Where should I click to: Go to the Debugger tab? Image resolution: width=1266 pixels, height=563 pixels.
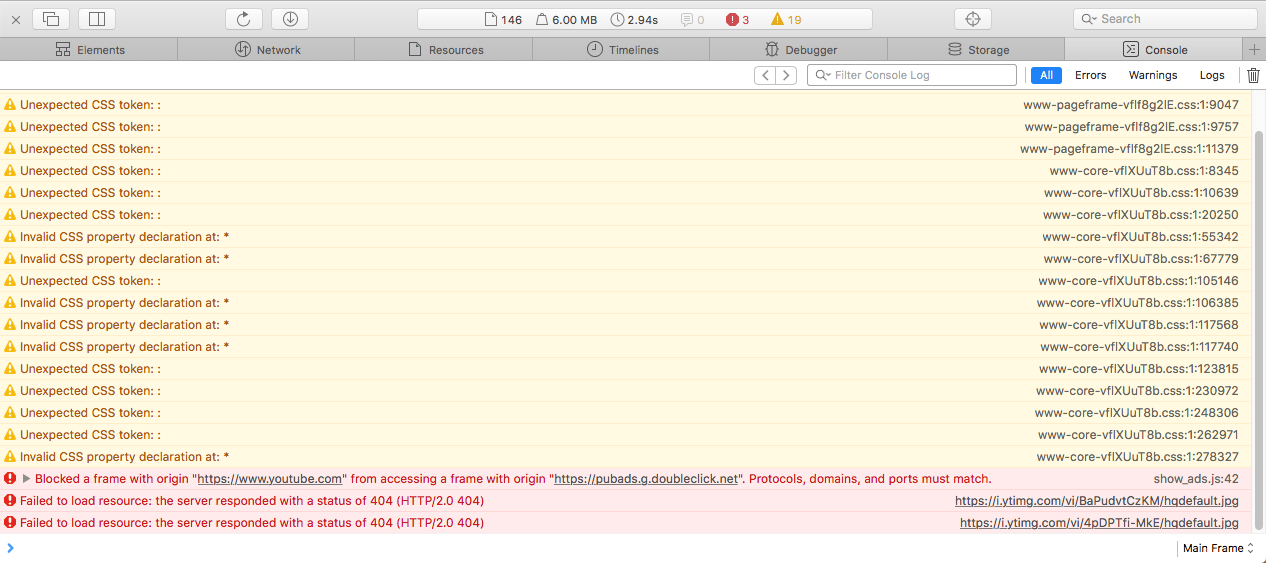click(800, 50)
